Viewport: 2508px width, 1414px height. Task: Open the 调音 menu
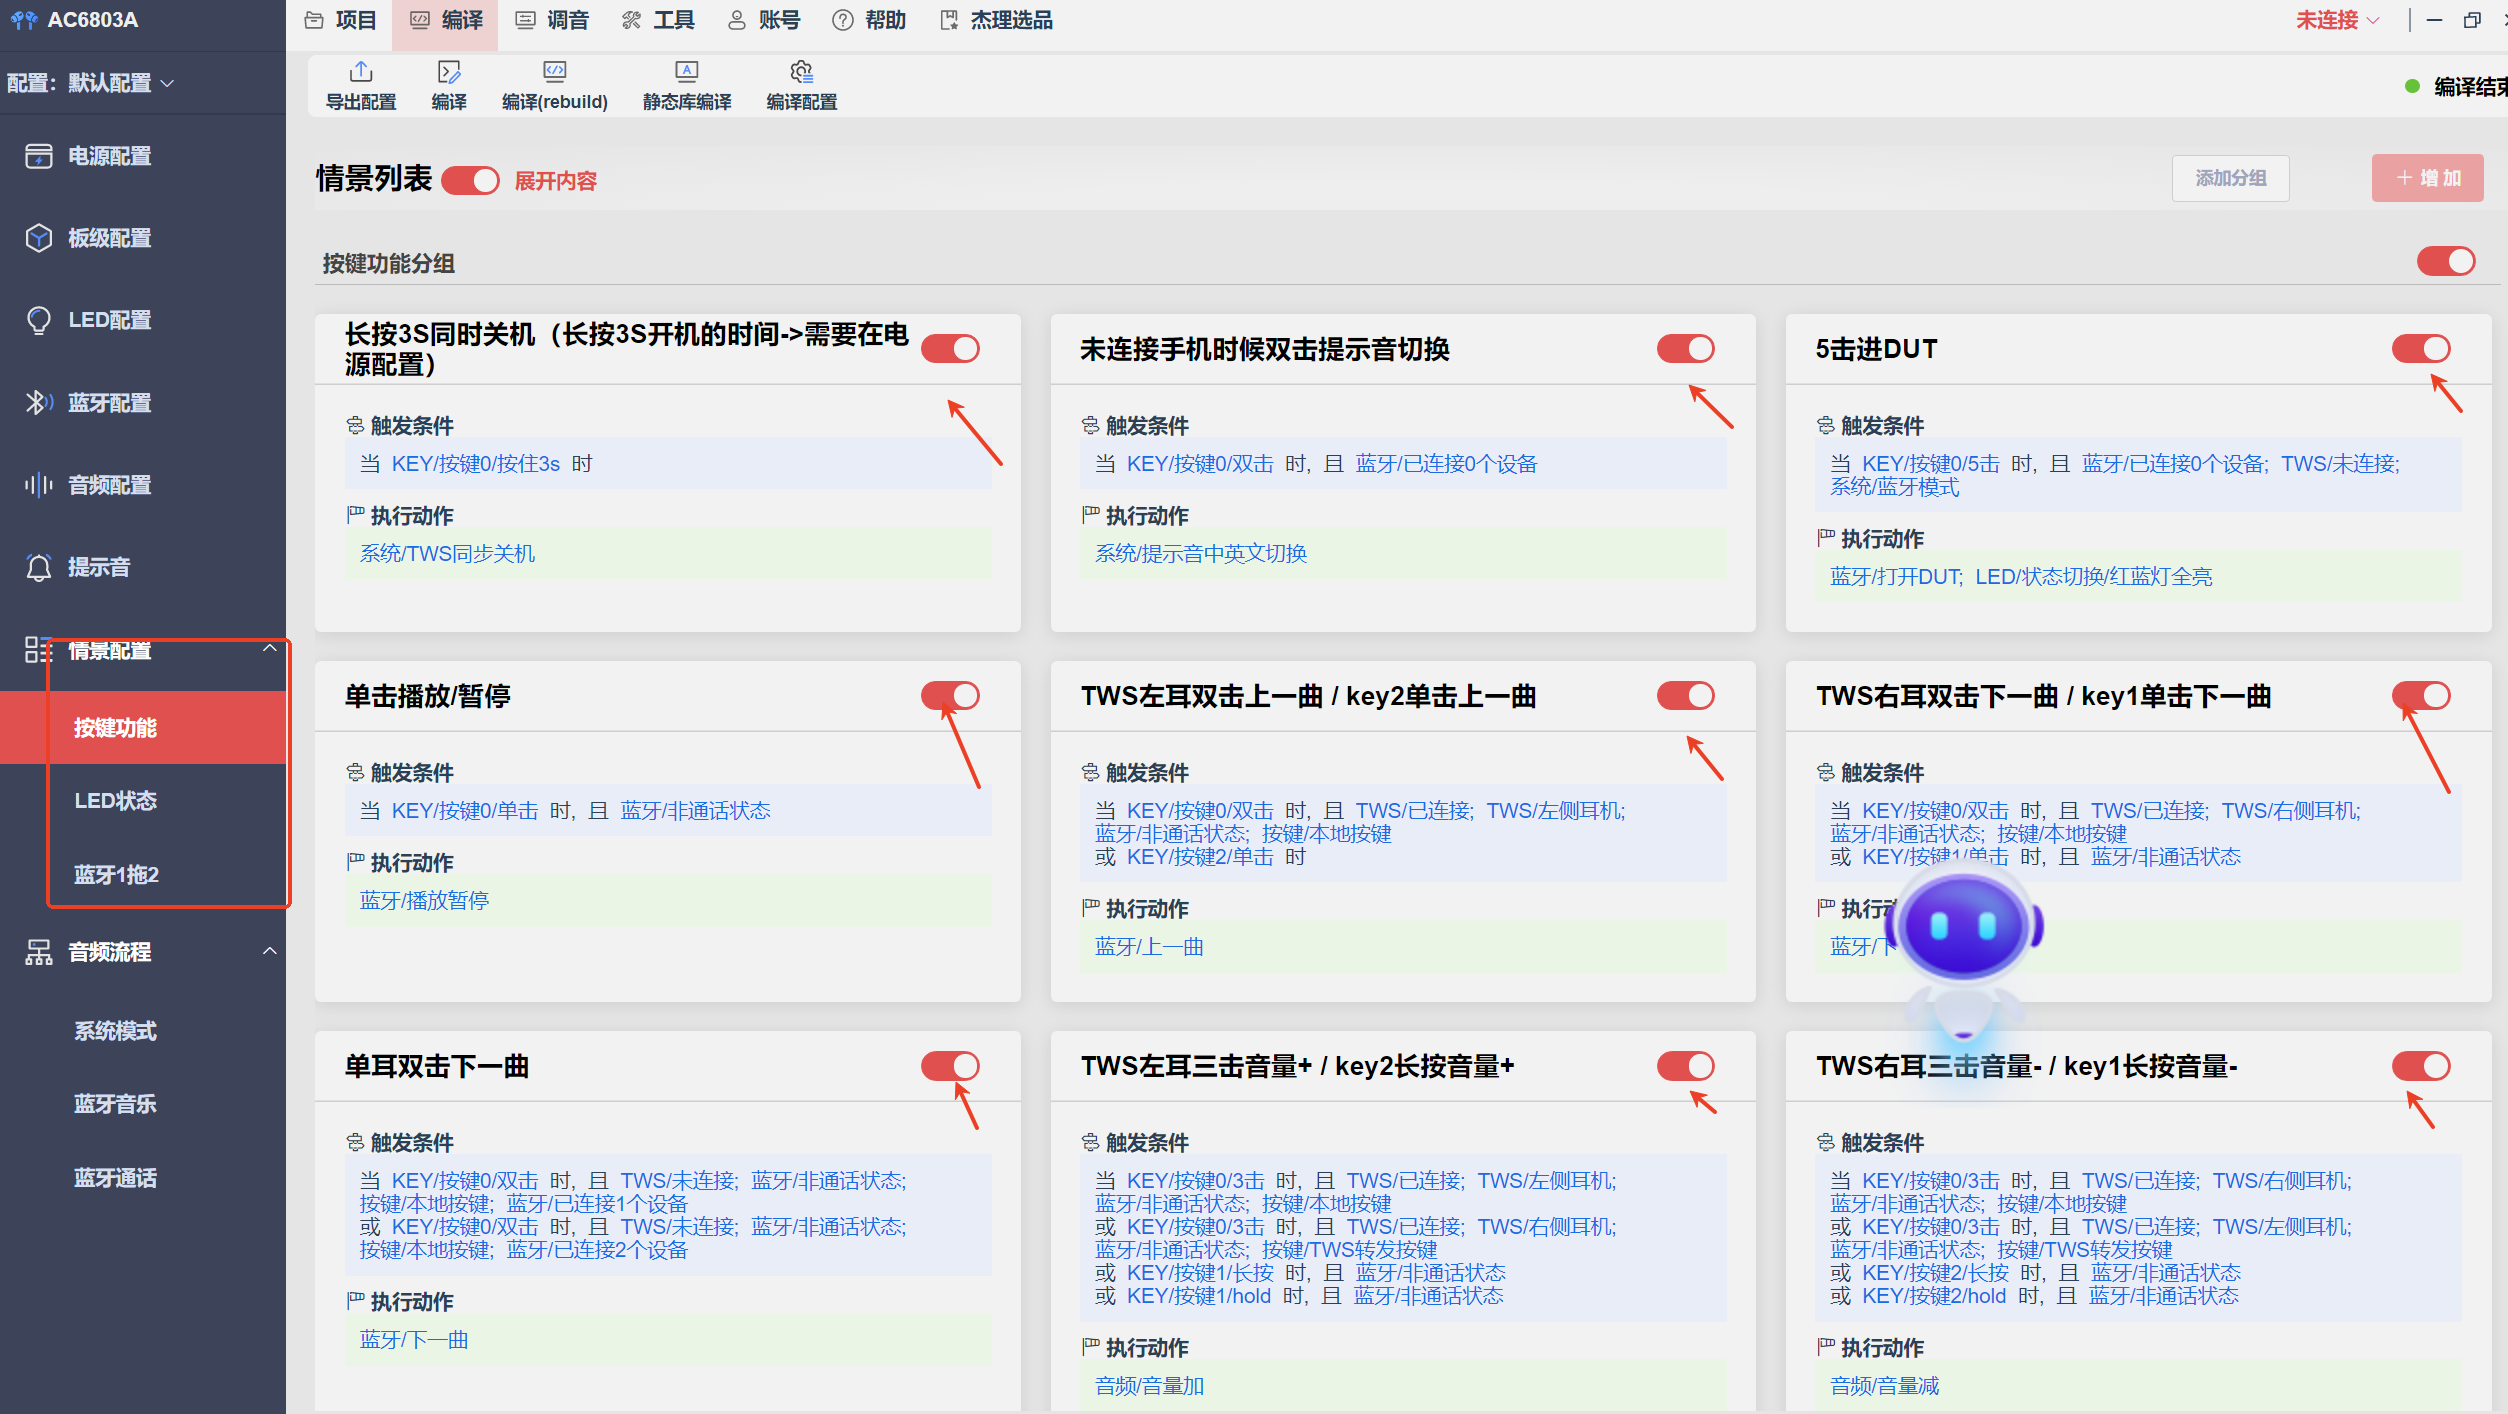click(552, 20)
